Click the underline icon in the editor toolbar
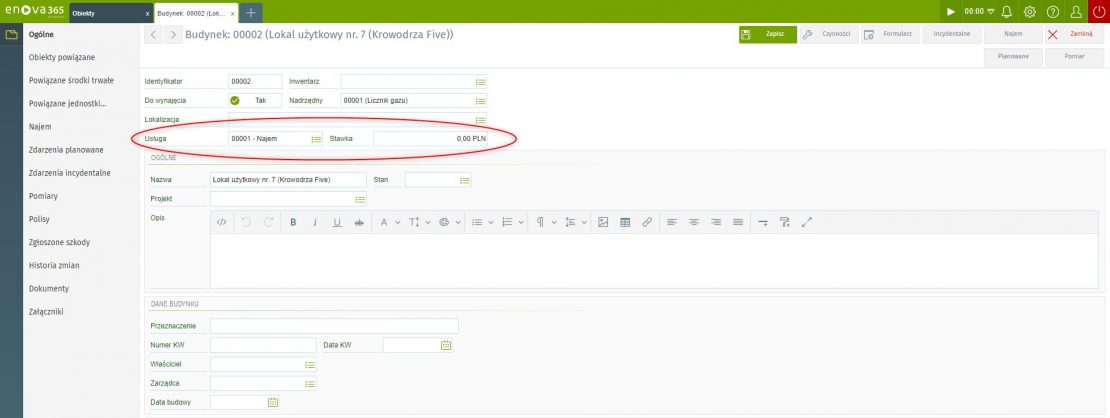Image resolution: width=1110 pixels, height=418 pixels. click(x=336, y=222)
